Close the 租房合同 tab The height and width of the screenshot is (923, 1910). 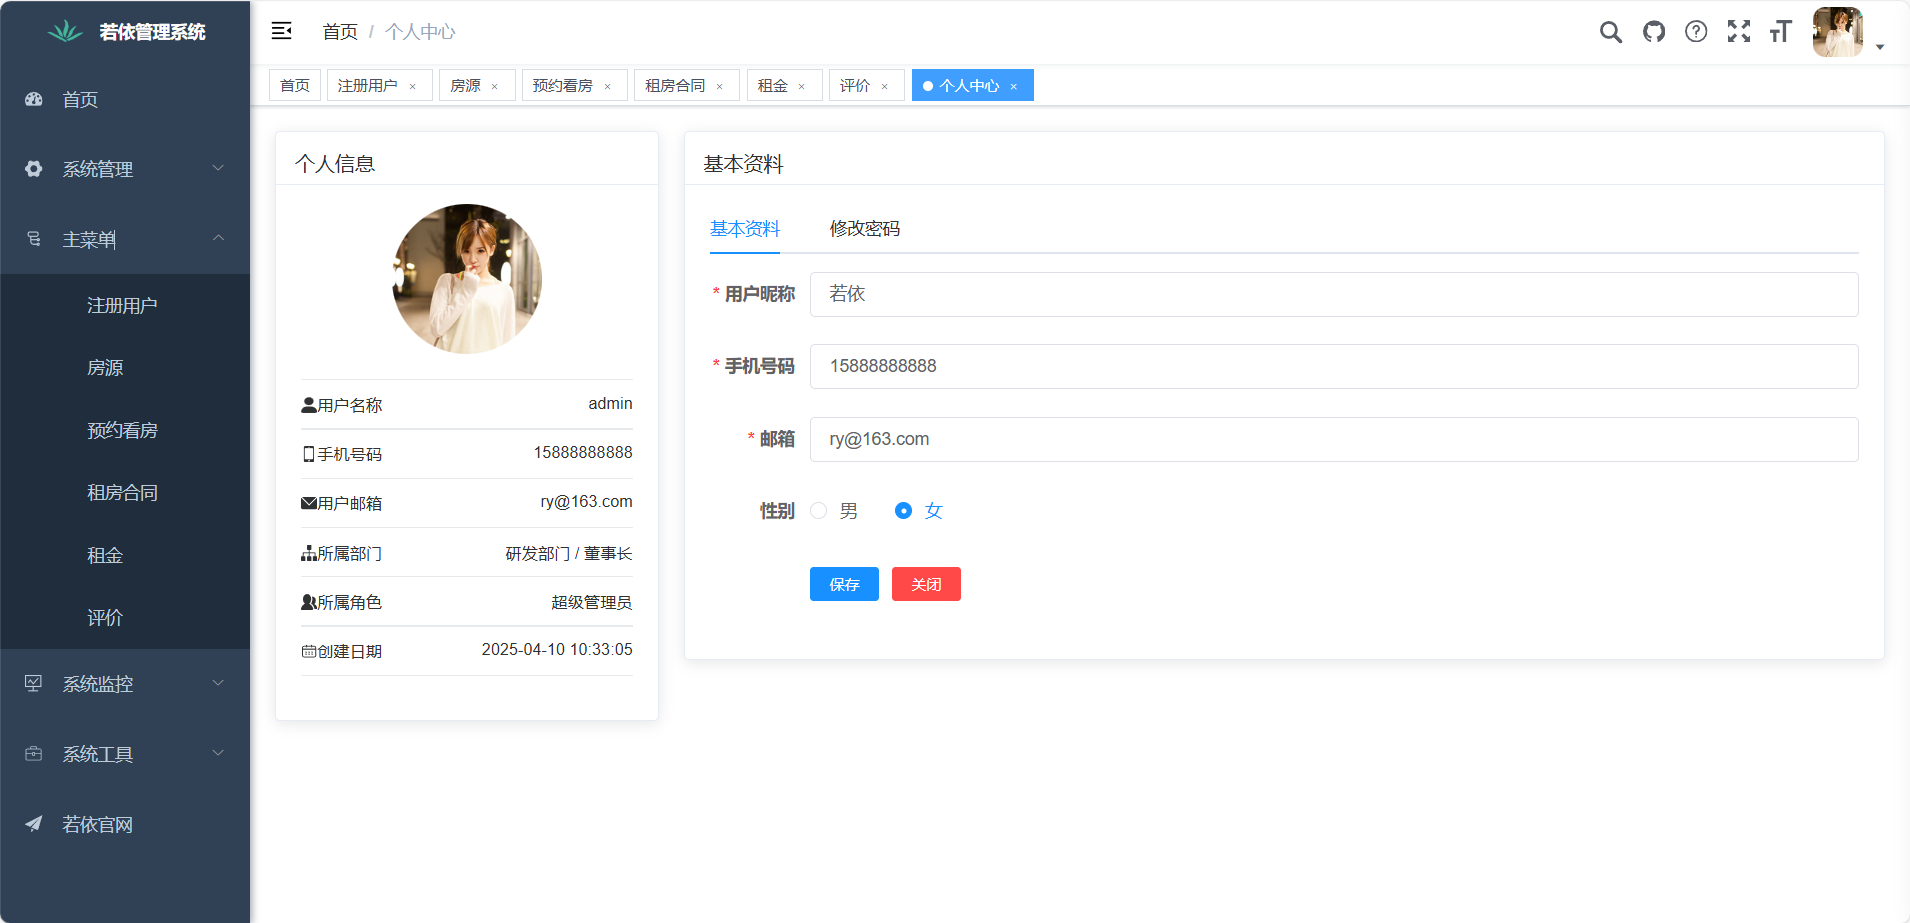719,86
